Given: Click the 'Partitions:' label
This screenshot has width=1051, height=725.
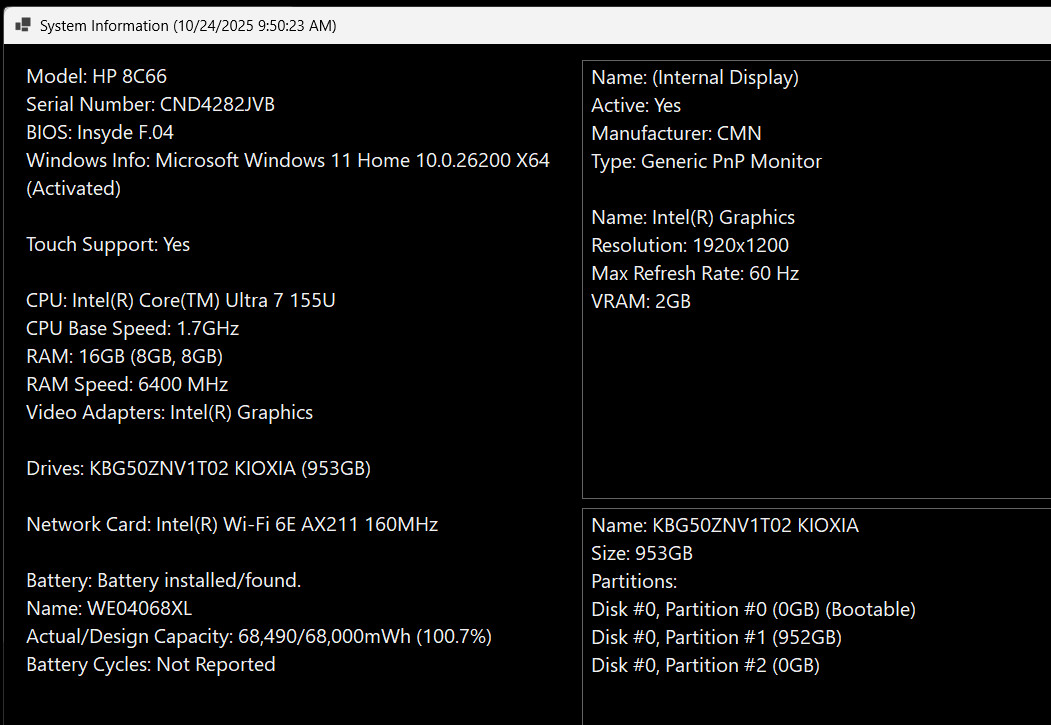Looking at the screenshot, I should pos(634,582).
